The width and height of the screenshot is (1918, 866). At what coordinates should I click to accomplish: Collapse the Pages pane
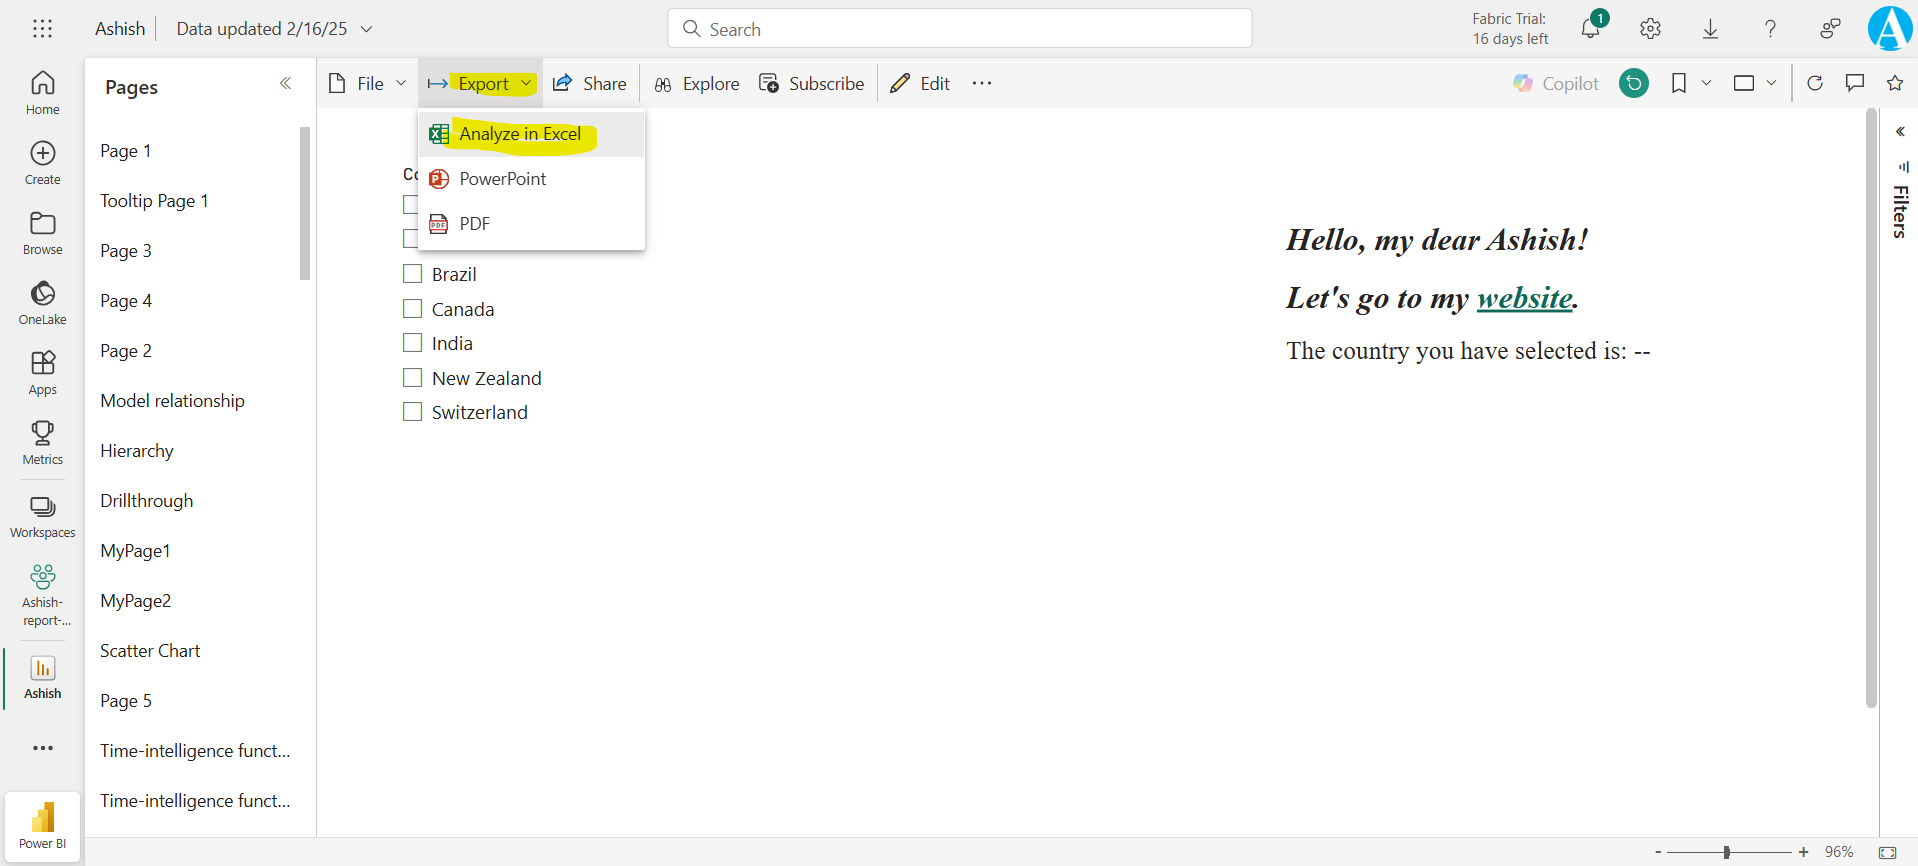[285, 84]
